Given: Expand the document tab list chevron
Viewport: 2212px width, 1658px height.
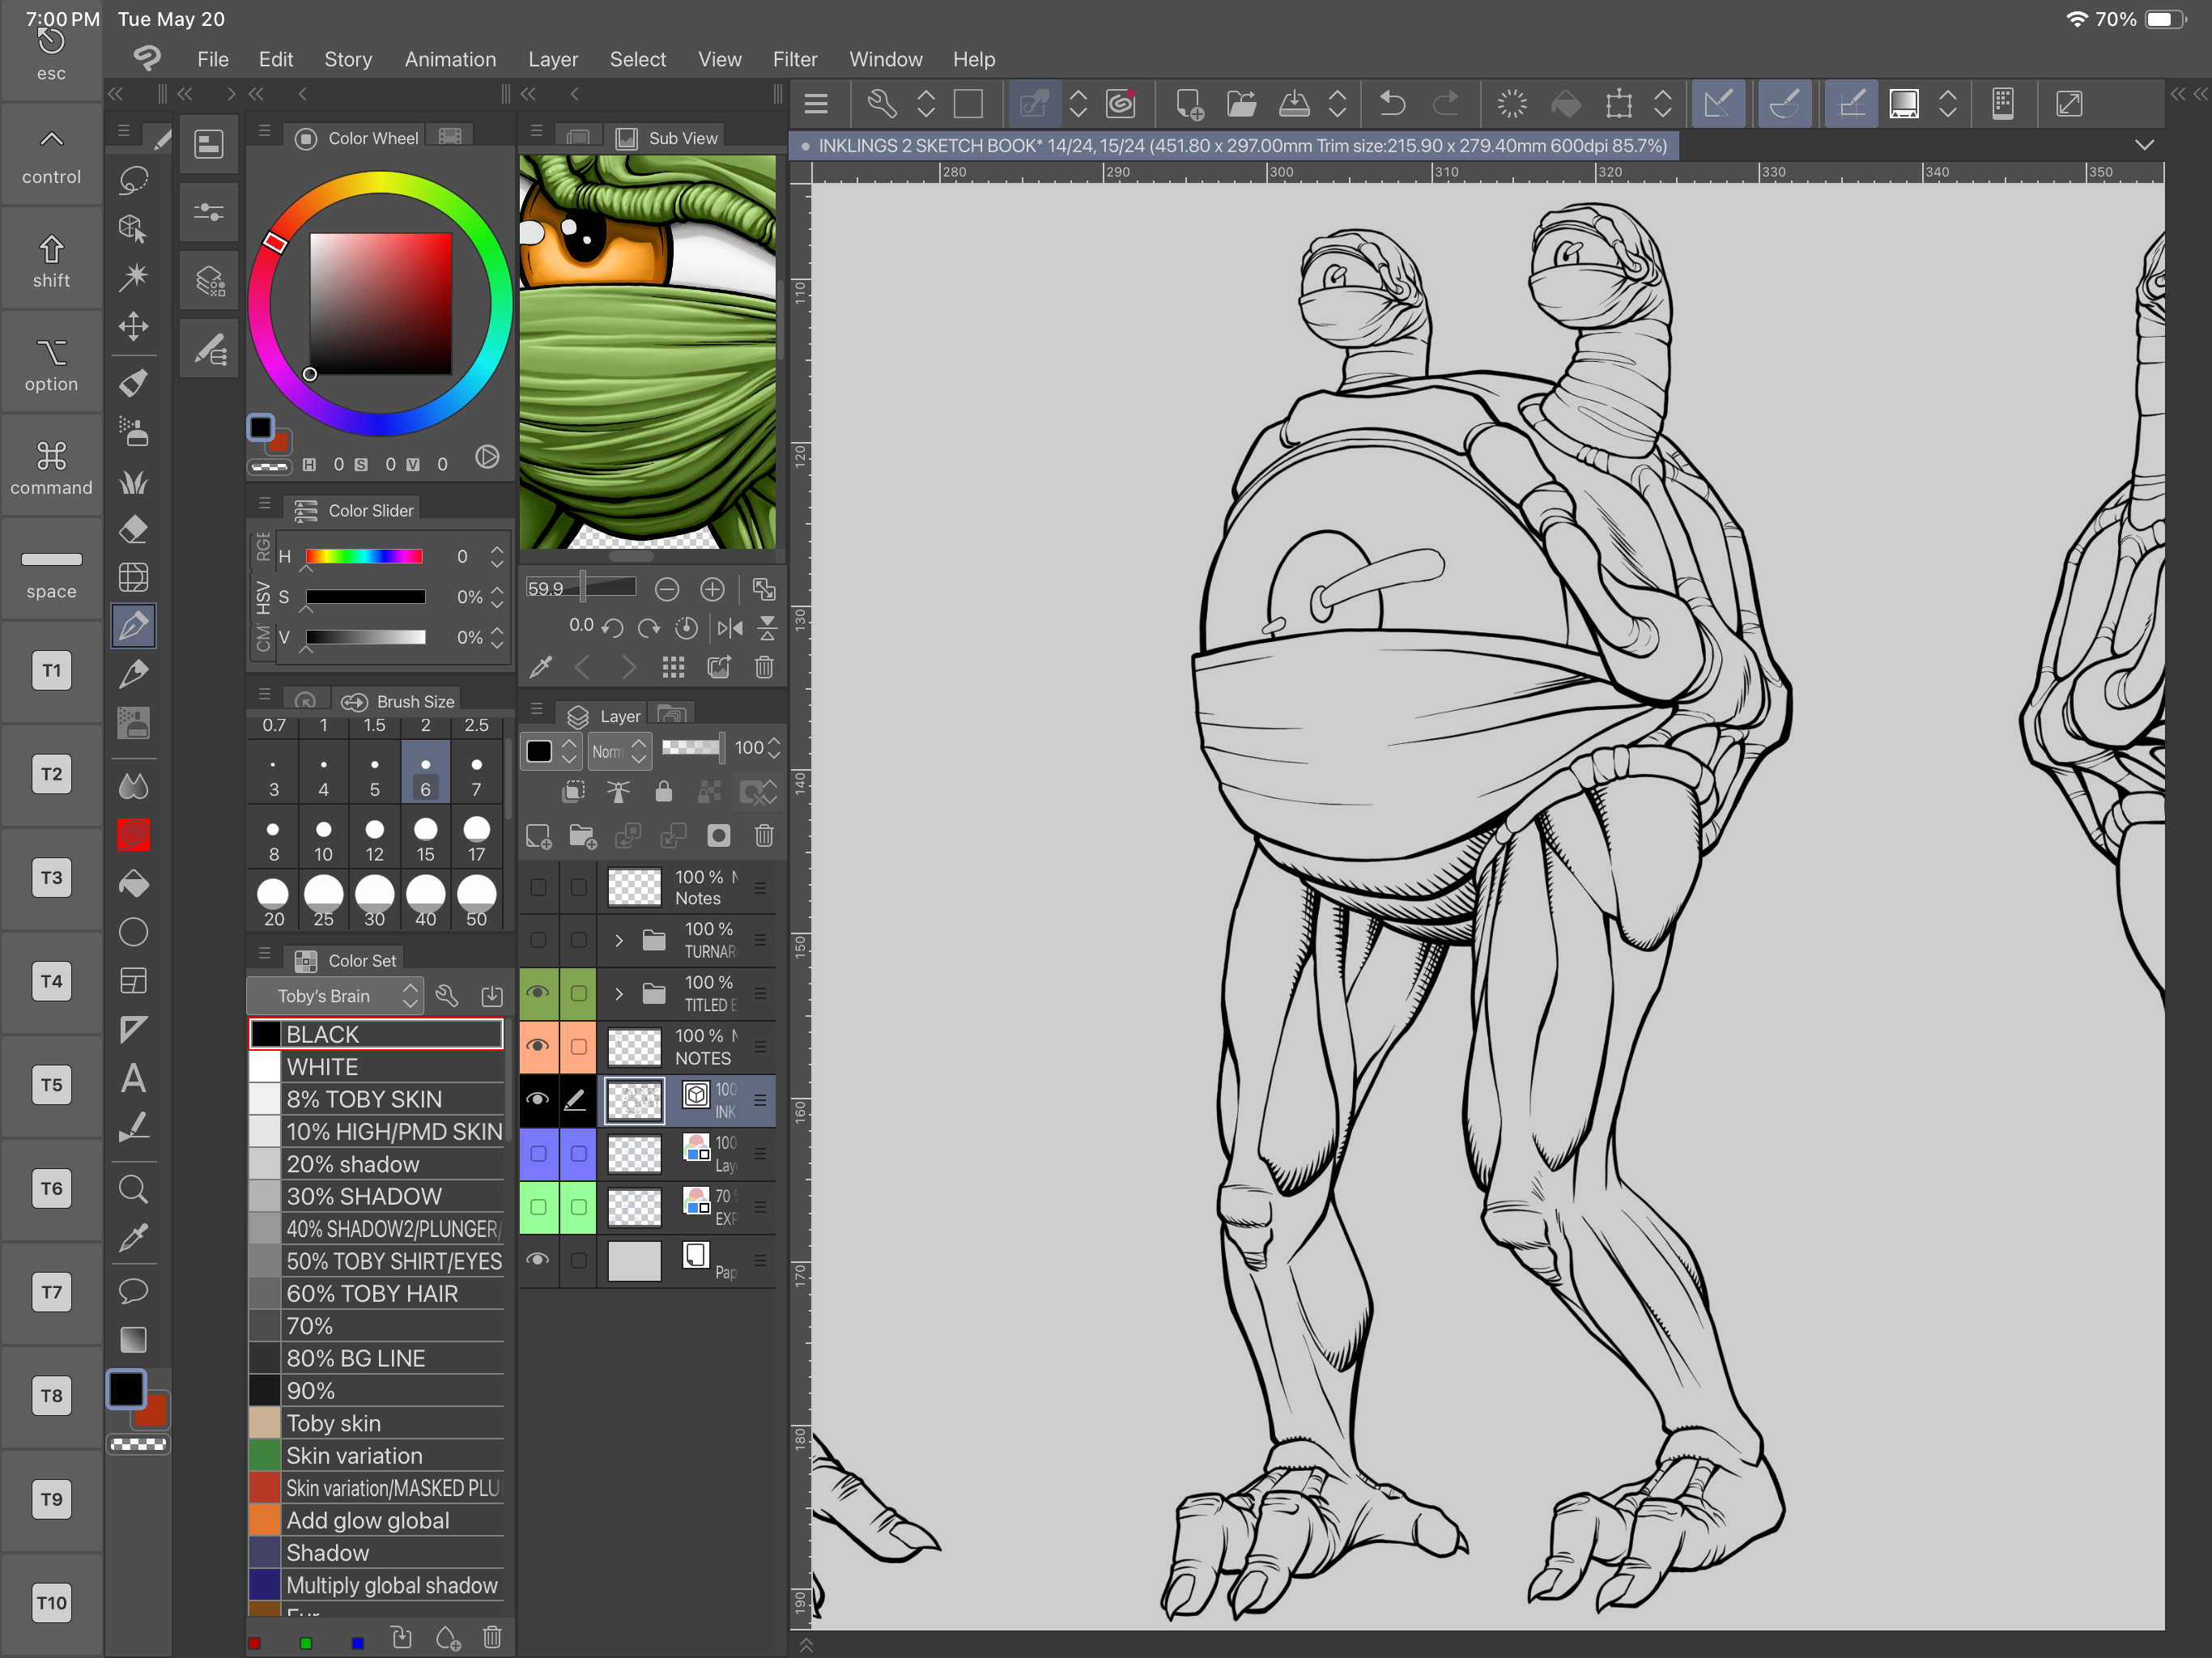Looking at the screenshot, I should pyautogui.click(x=2144, y=145).
